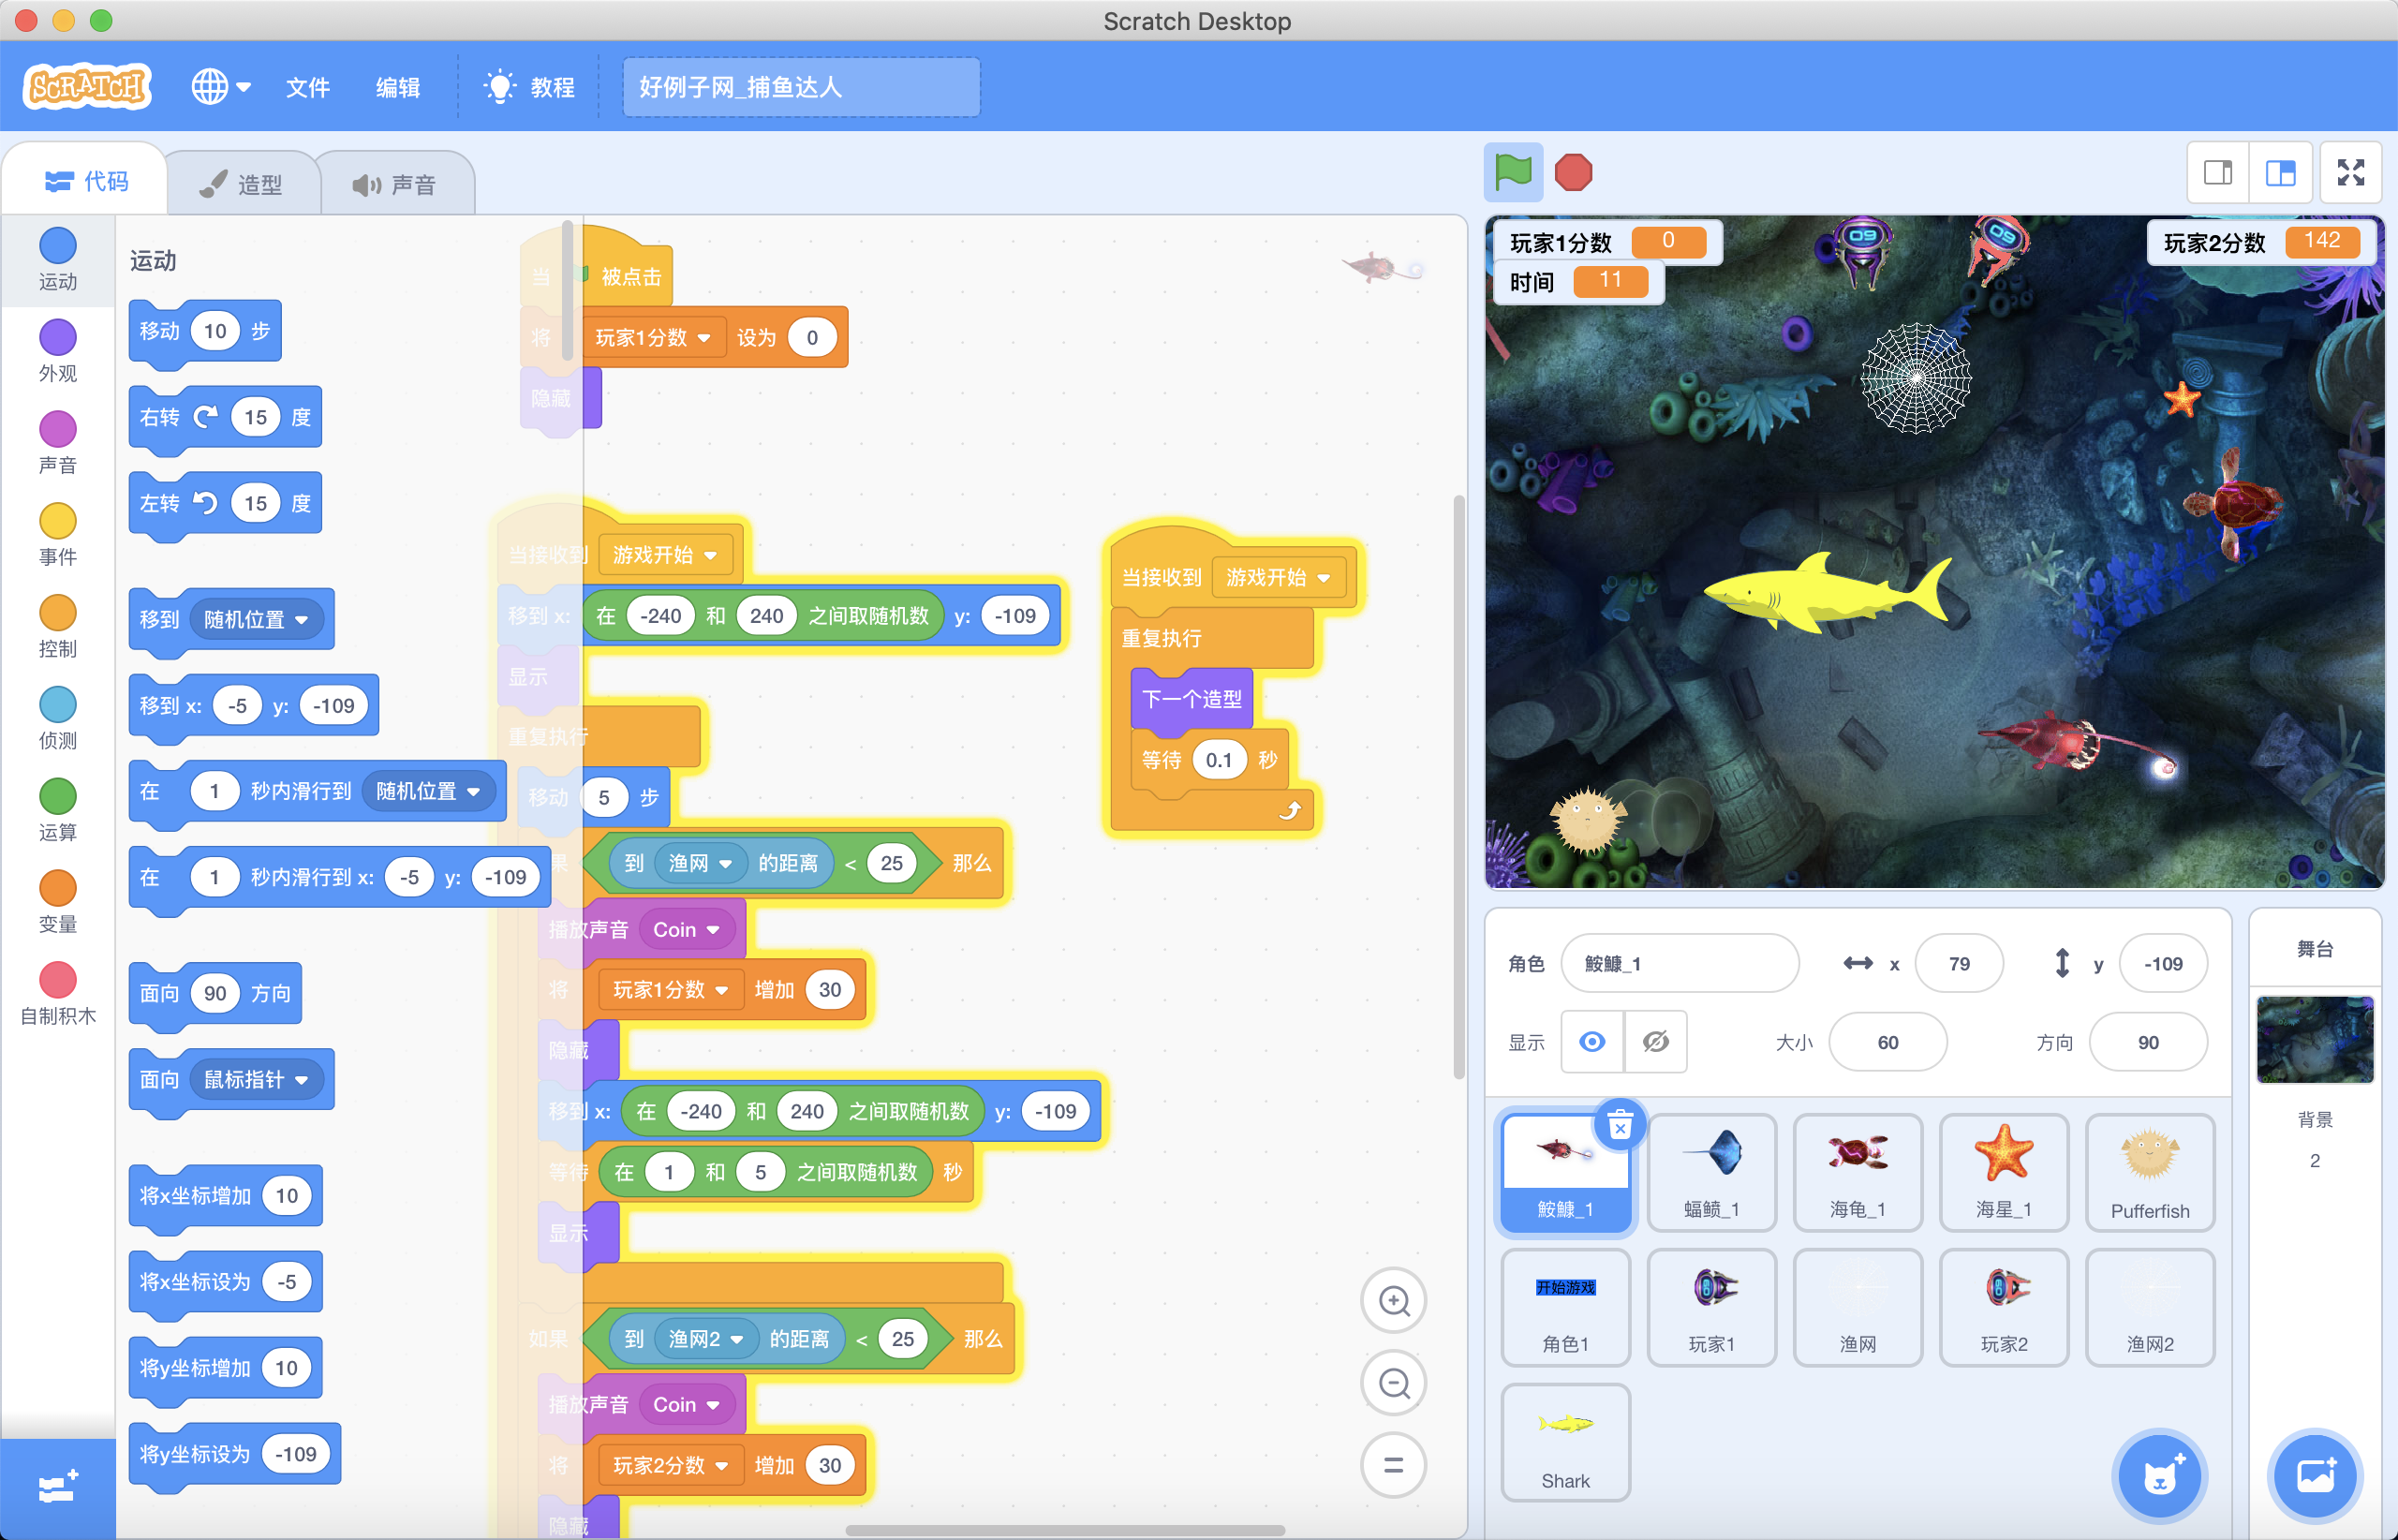Select the 玩家1 sprite
Image resolution: width=2398 pixels, height=1540 pixels.
1711,1307
